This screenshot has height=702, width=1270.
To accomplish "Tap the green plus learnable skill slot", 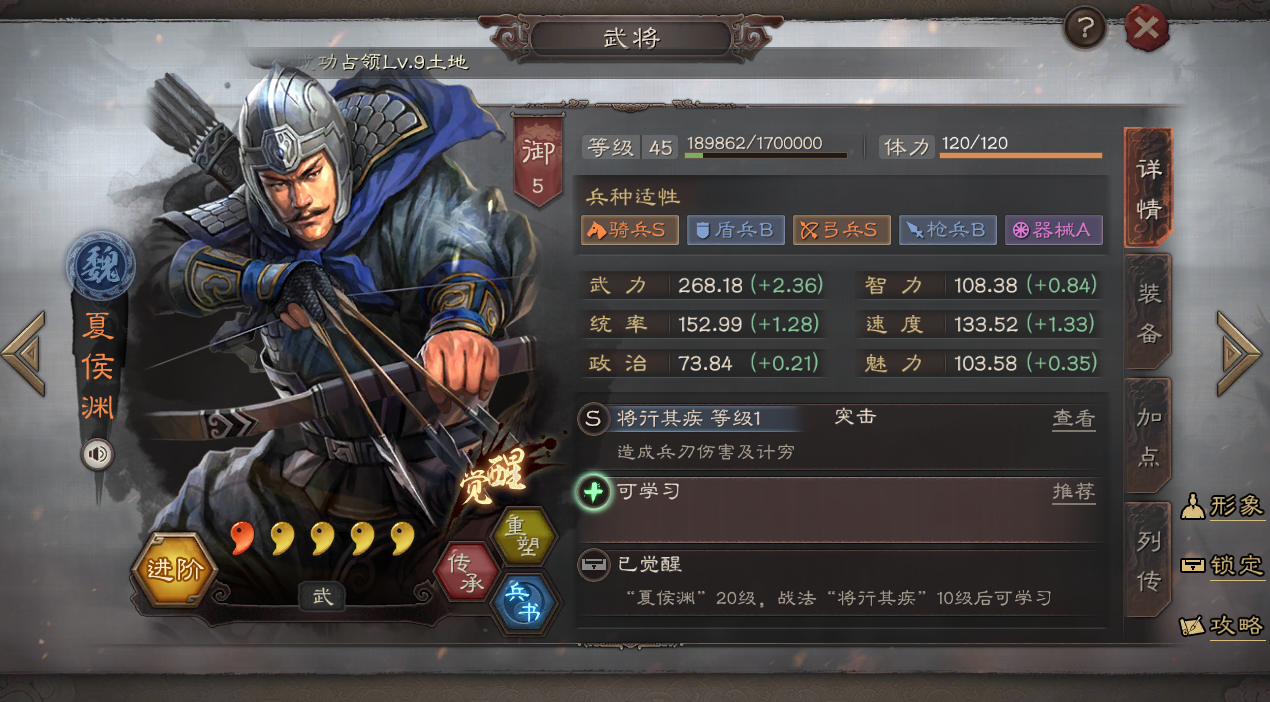I will pos(594,492).
